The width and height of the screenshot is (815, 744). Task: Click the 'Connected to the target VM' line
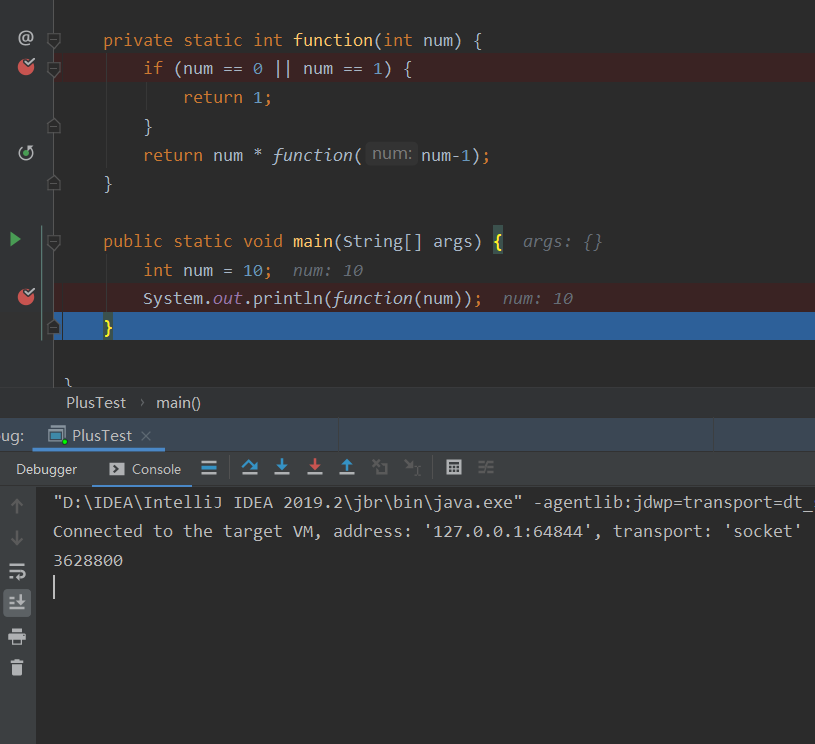click(427, 531)
